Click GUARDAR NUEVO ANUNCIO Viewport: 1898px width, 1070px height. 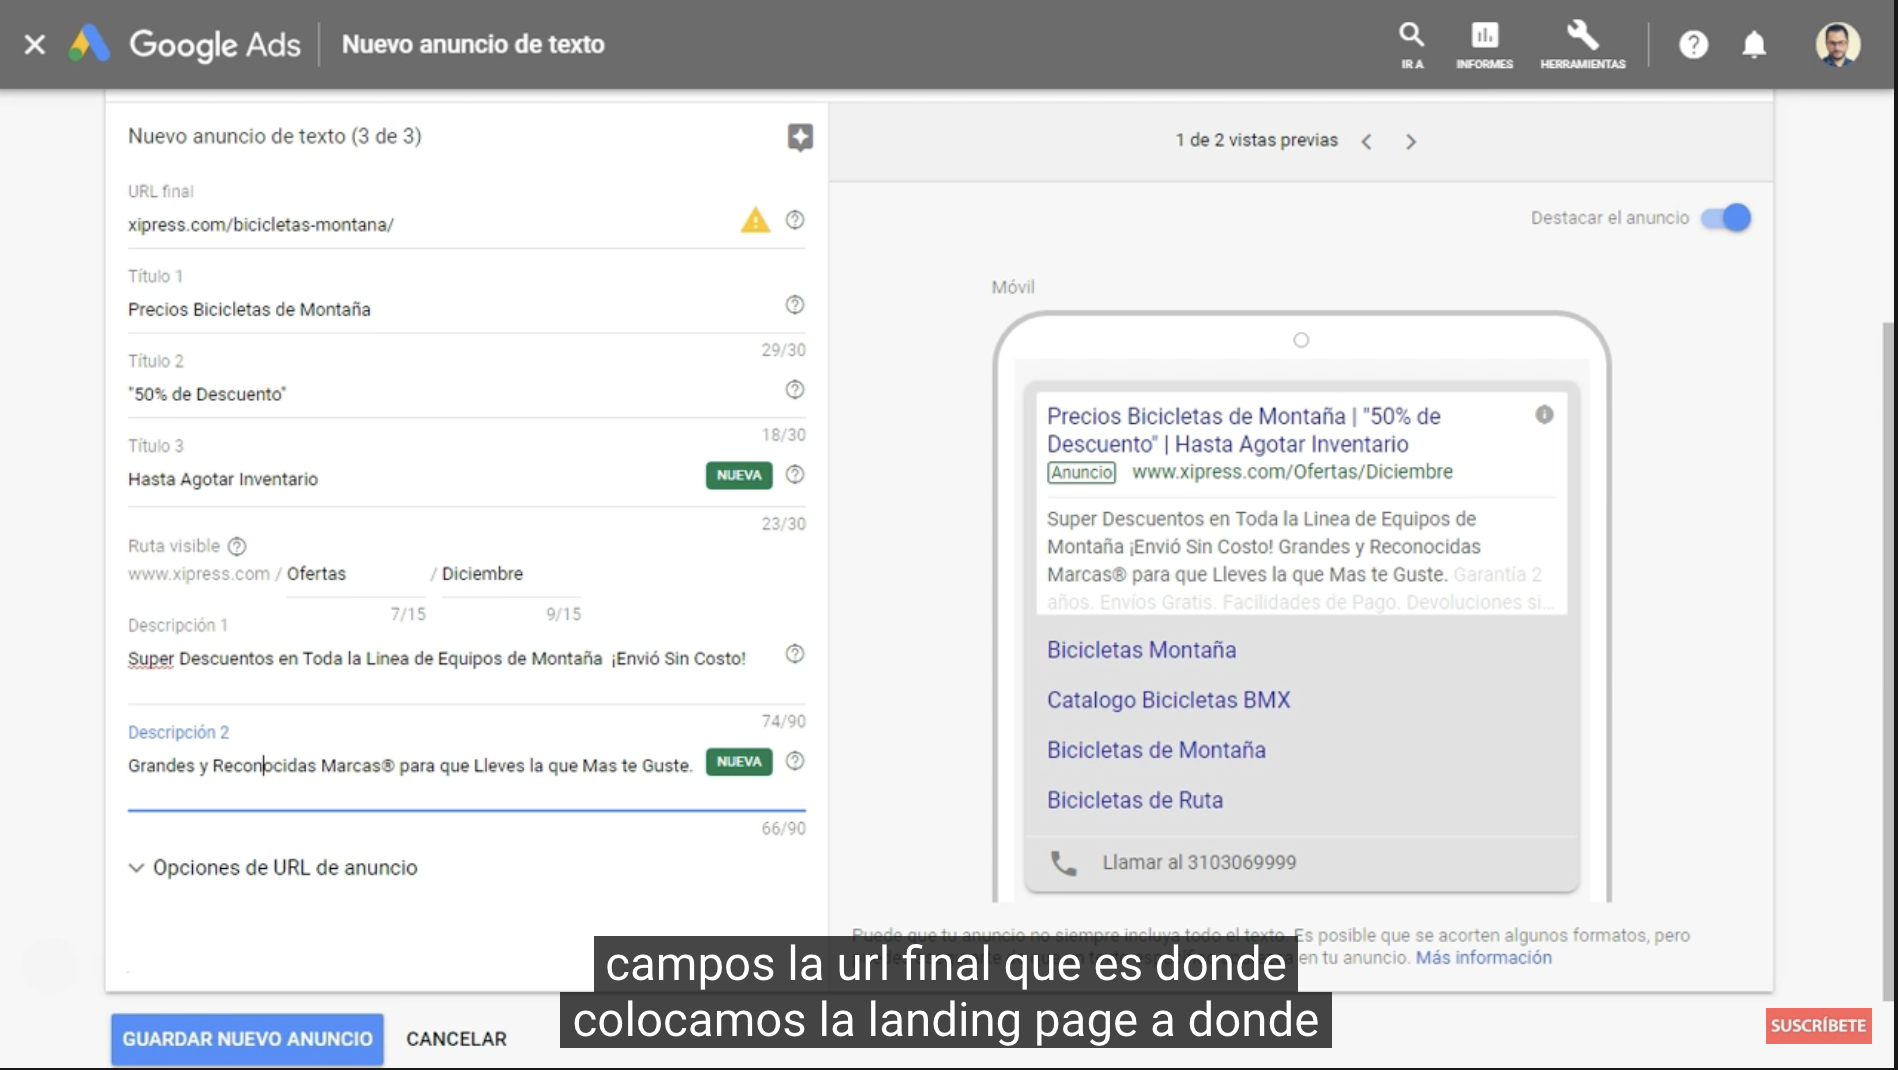(x=246, y=1038)
